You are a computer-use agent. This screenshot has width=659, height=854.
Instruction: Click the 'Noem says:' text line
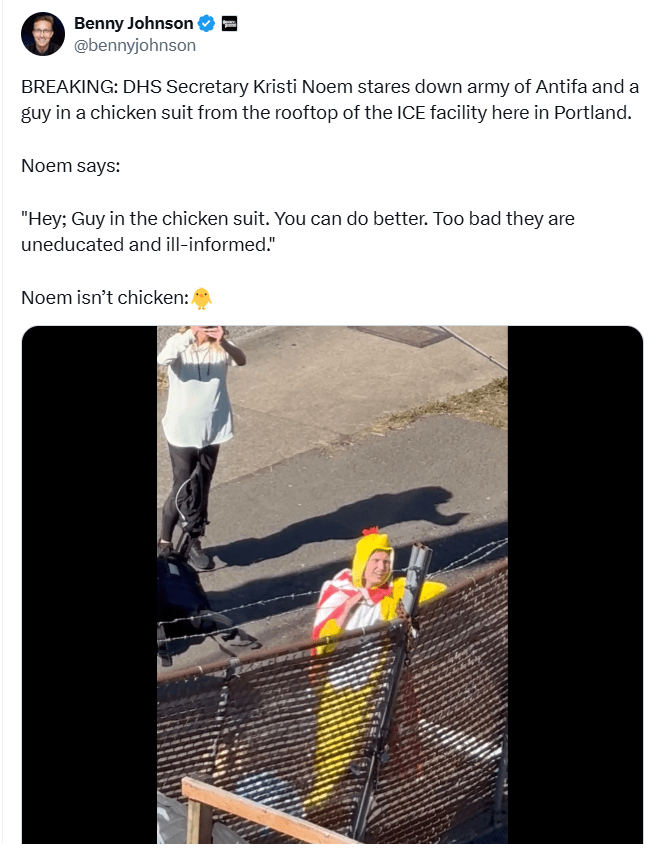coord(70,166)
